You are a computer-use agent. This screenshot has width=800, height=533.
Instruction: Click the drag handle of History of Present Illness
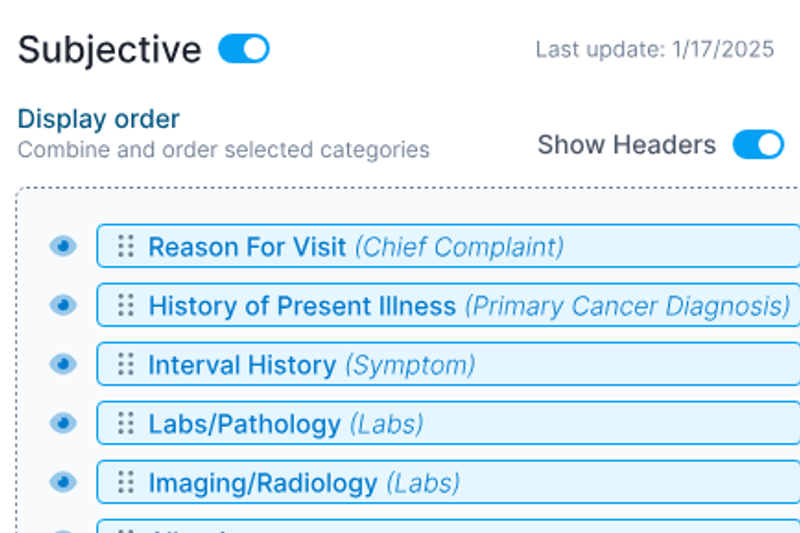click(x=126, y=305)
